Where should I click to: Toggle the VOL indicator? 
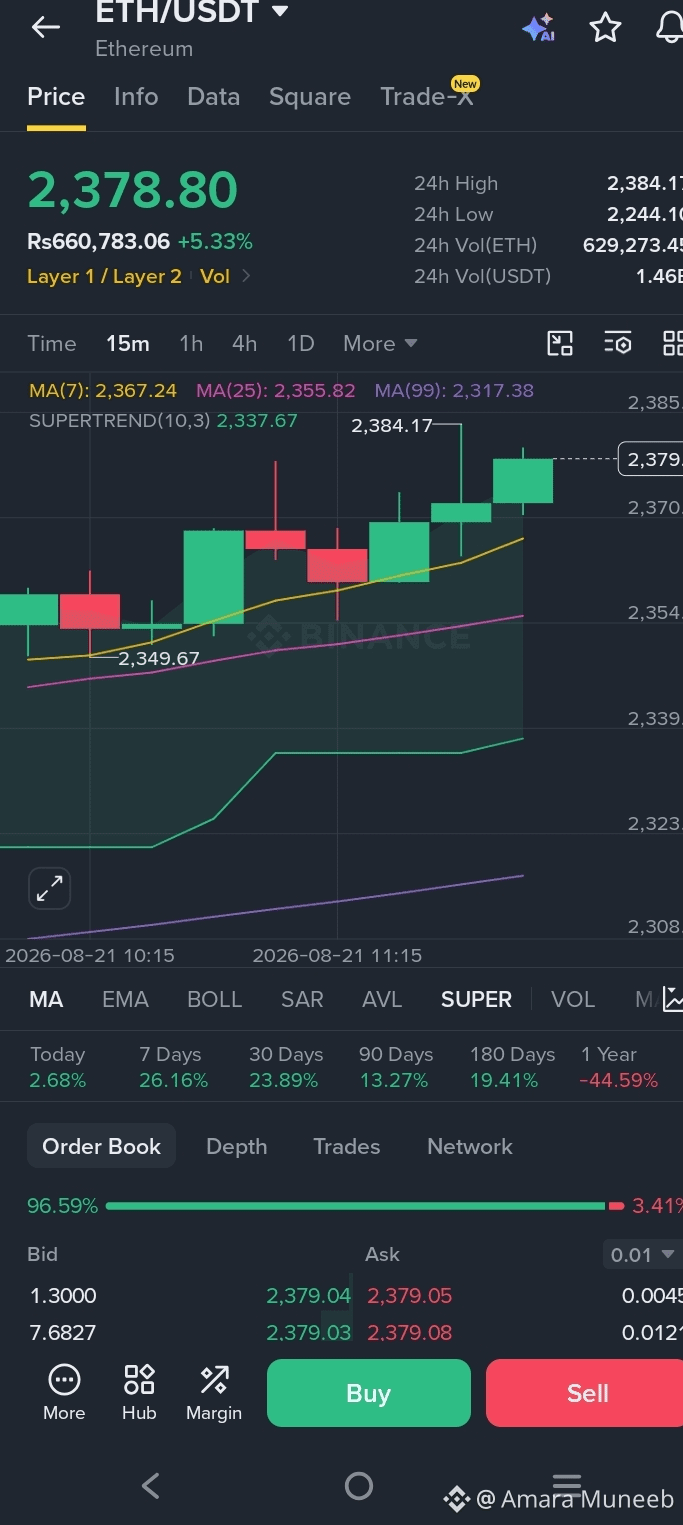pyautogui.click(x=573, y=999)
